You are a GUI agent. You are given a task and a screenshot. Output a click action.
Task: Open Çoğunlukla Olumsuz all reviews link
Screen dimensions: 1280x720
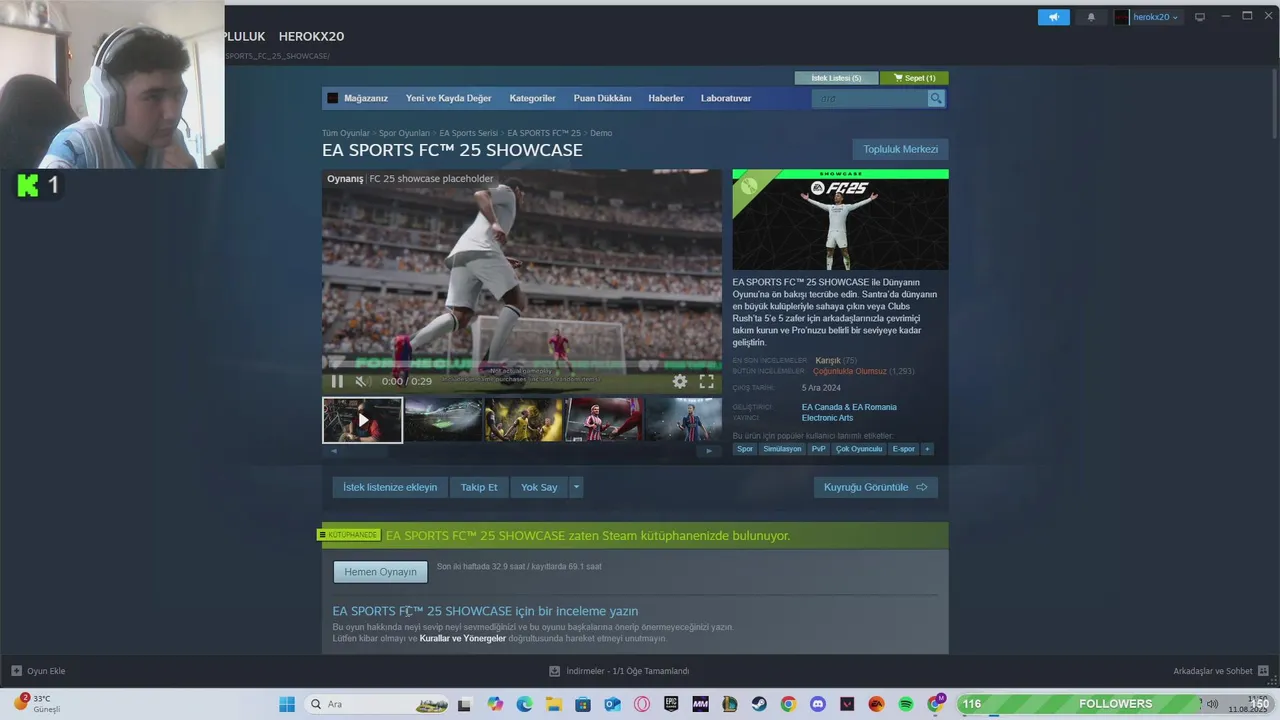[x=850, y=371]
